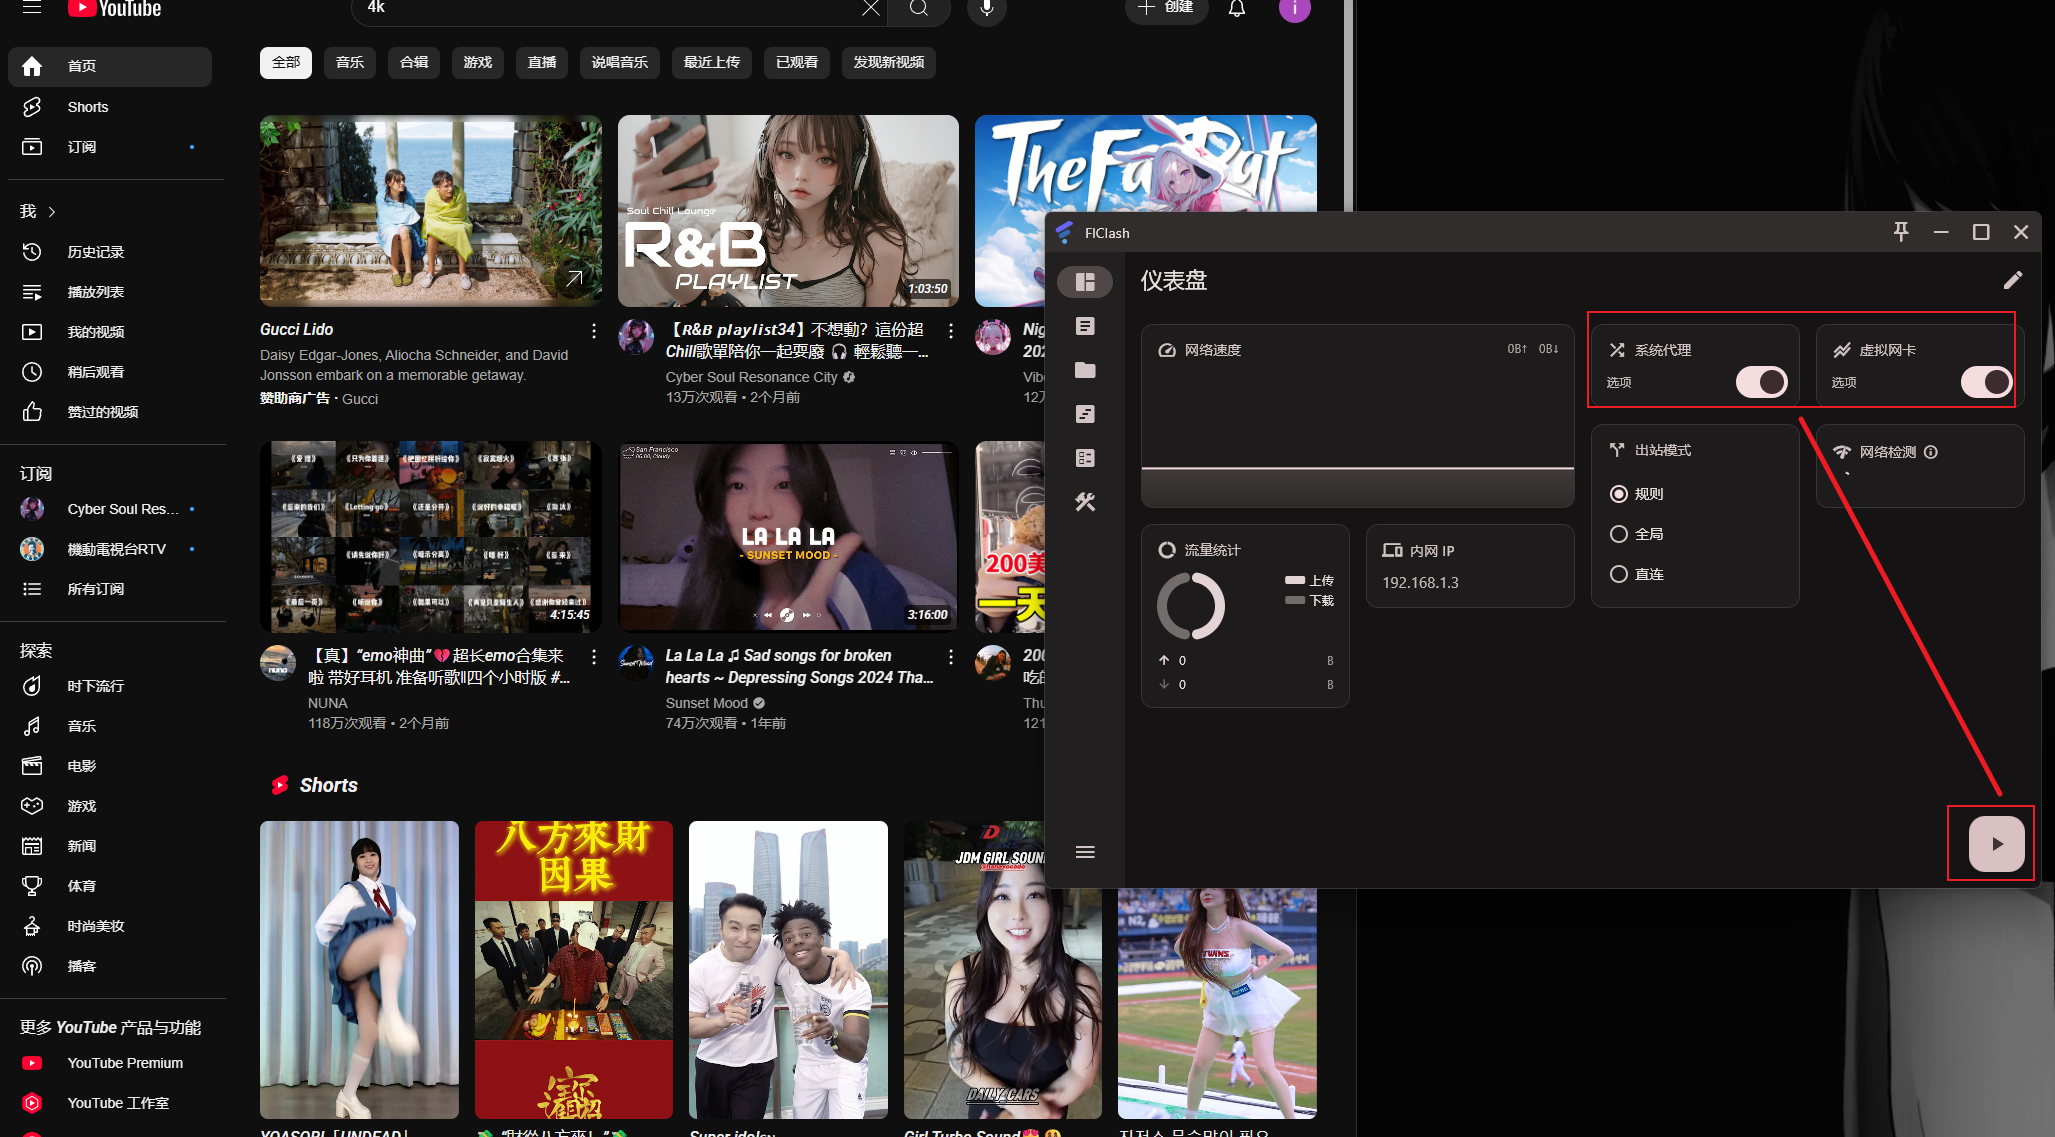Open YouTube 工作室 link
Image resolution: width=2055 pixels, height=1137 pixels.
coord(110,1103)
